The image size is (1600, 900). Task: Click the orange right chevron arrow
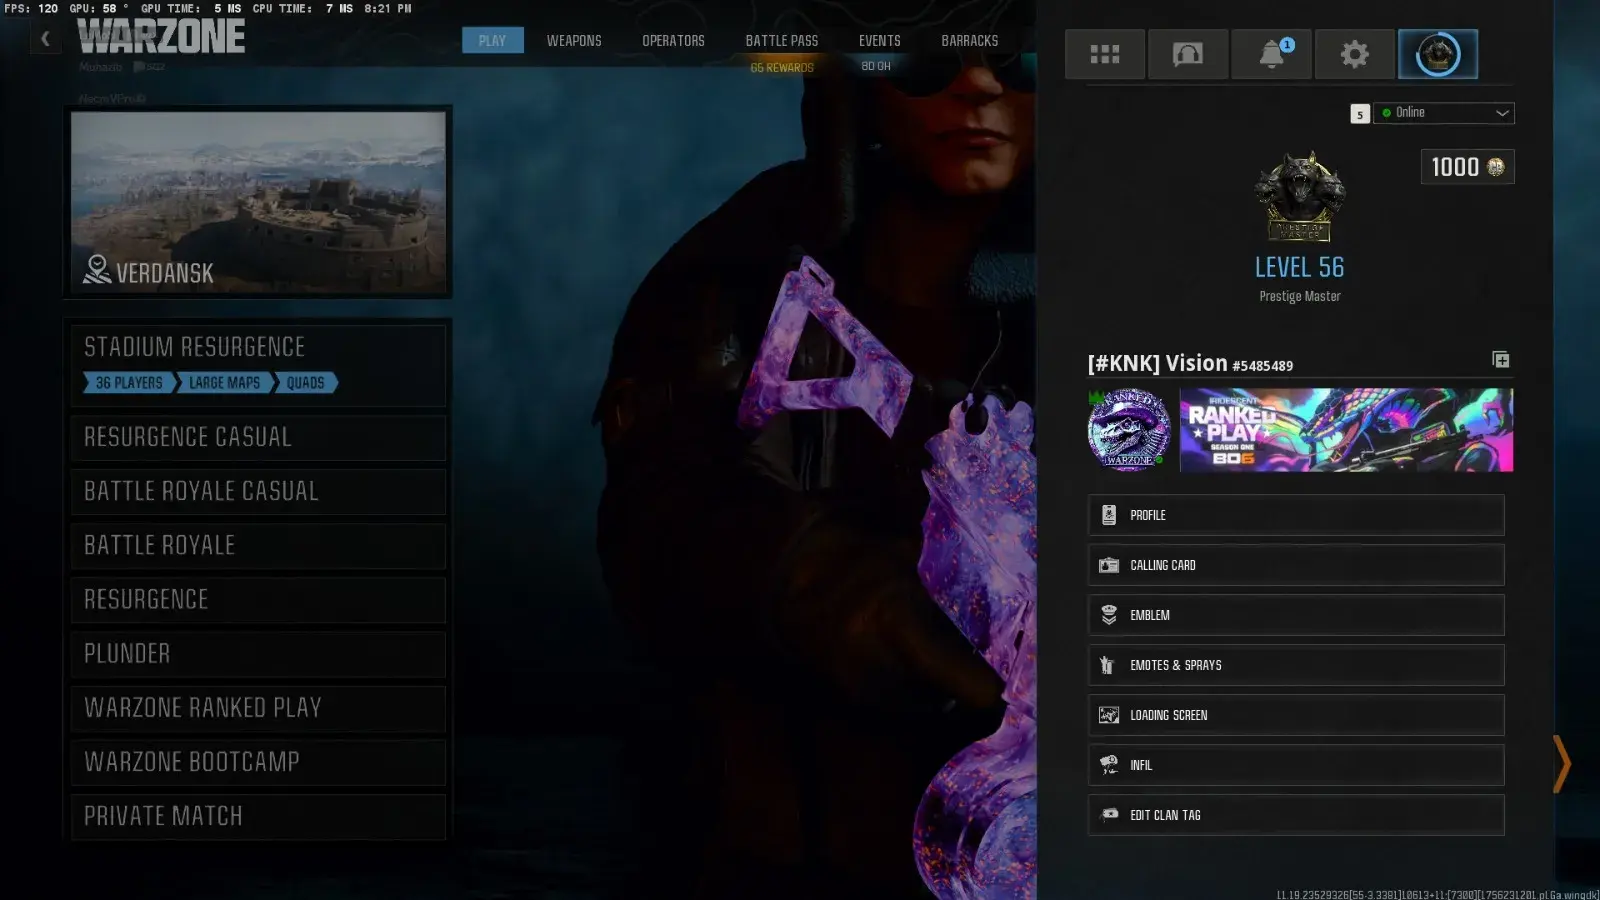point(1561,764)
